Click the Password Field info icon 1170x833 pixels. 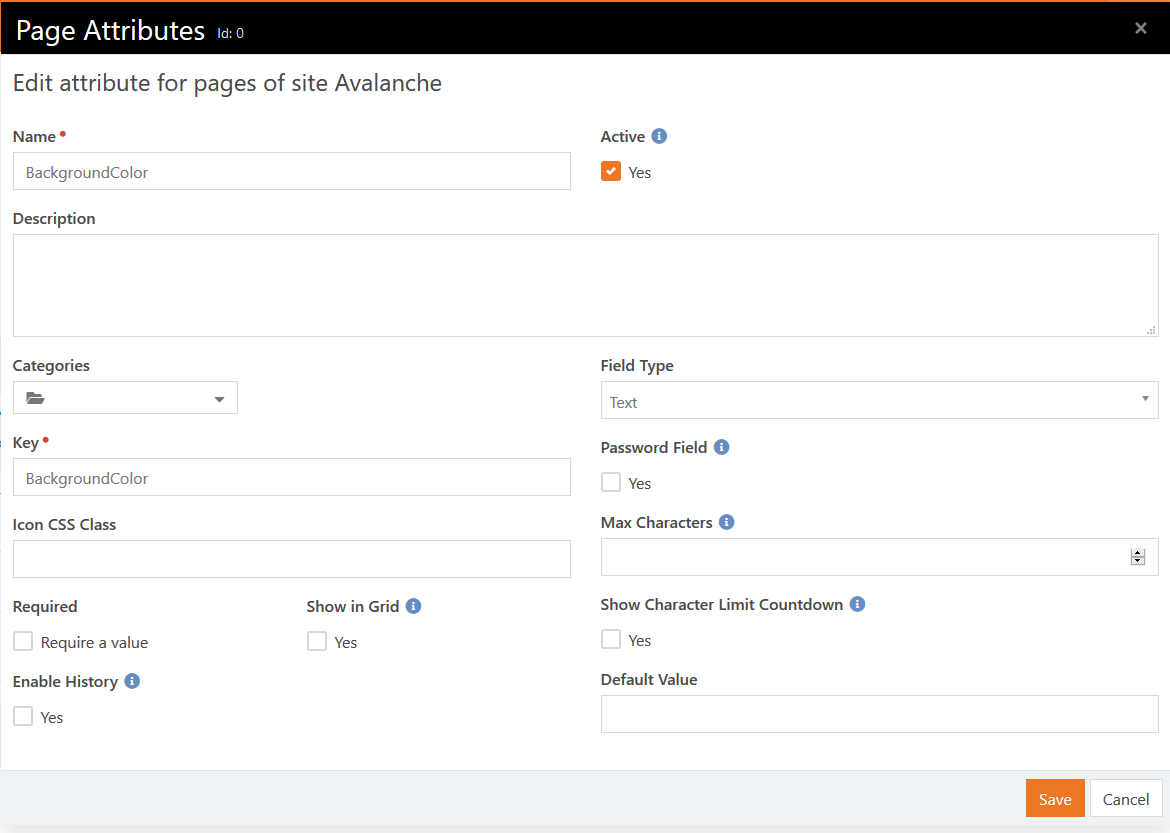pos(722,447)
